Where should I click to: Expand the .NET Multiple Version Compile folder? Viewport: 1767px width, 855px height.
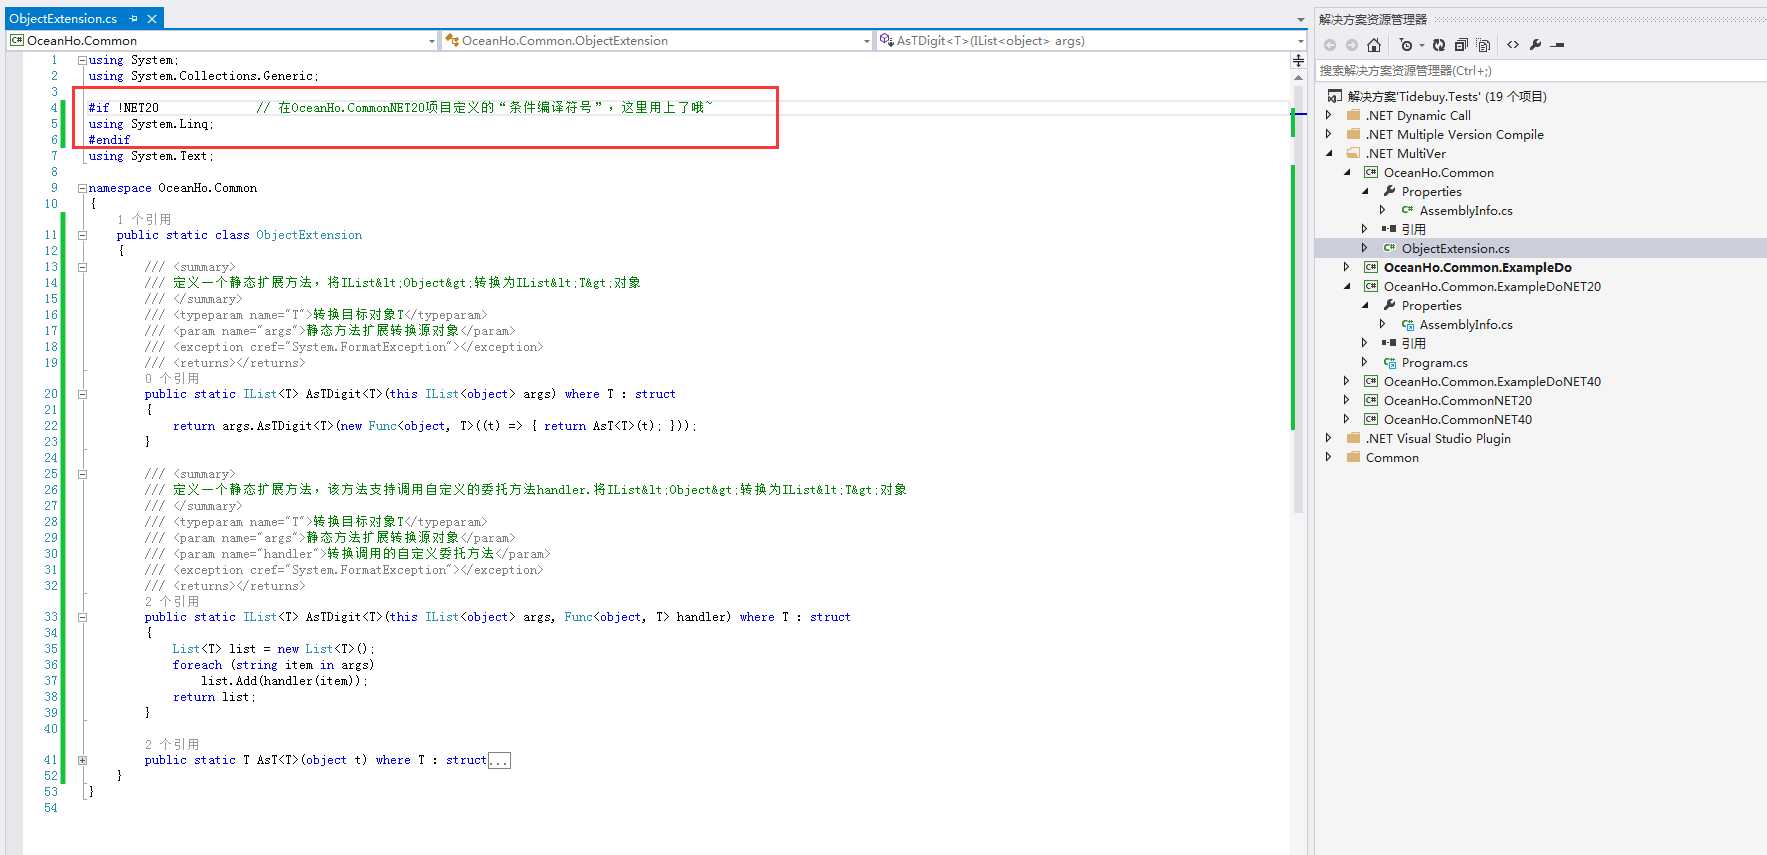point(1329,134)
